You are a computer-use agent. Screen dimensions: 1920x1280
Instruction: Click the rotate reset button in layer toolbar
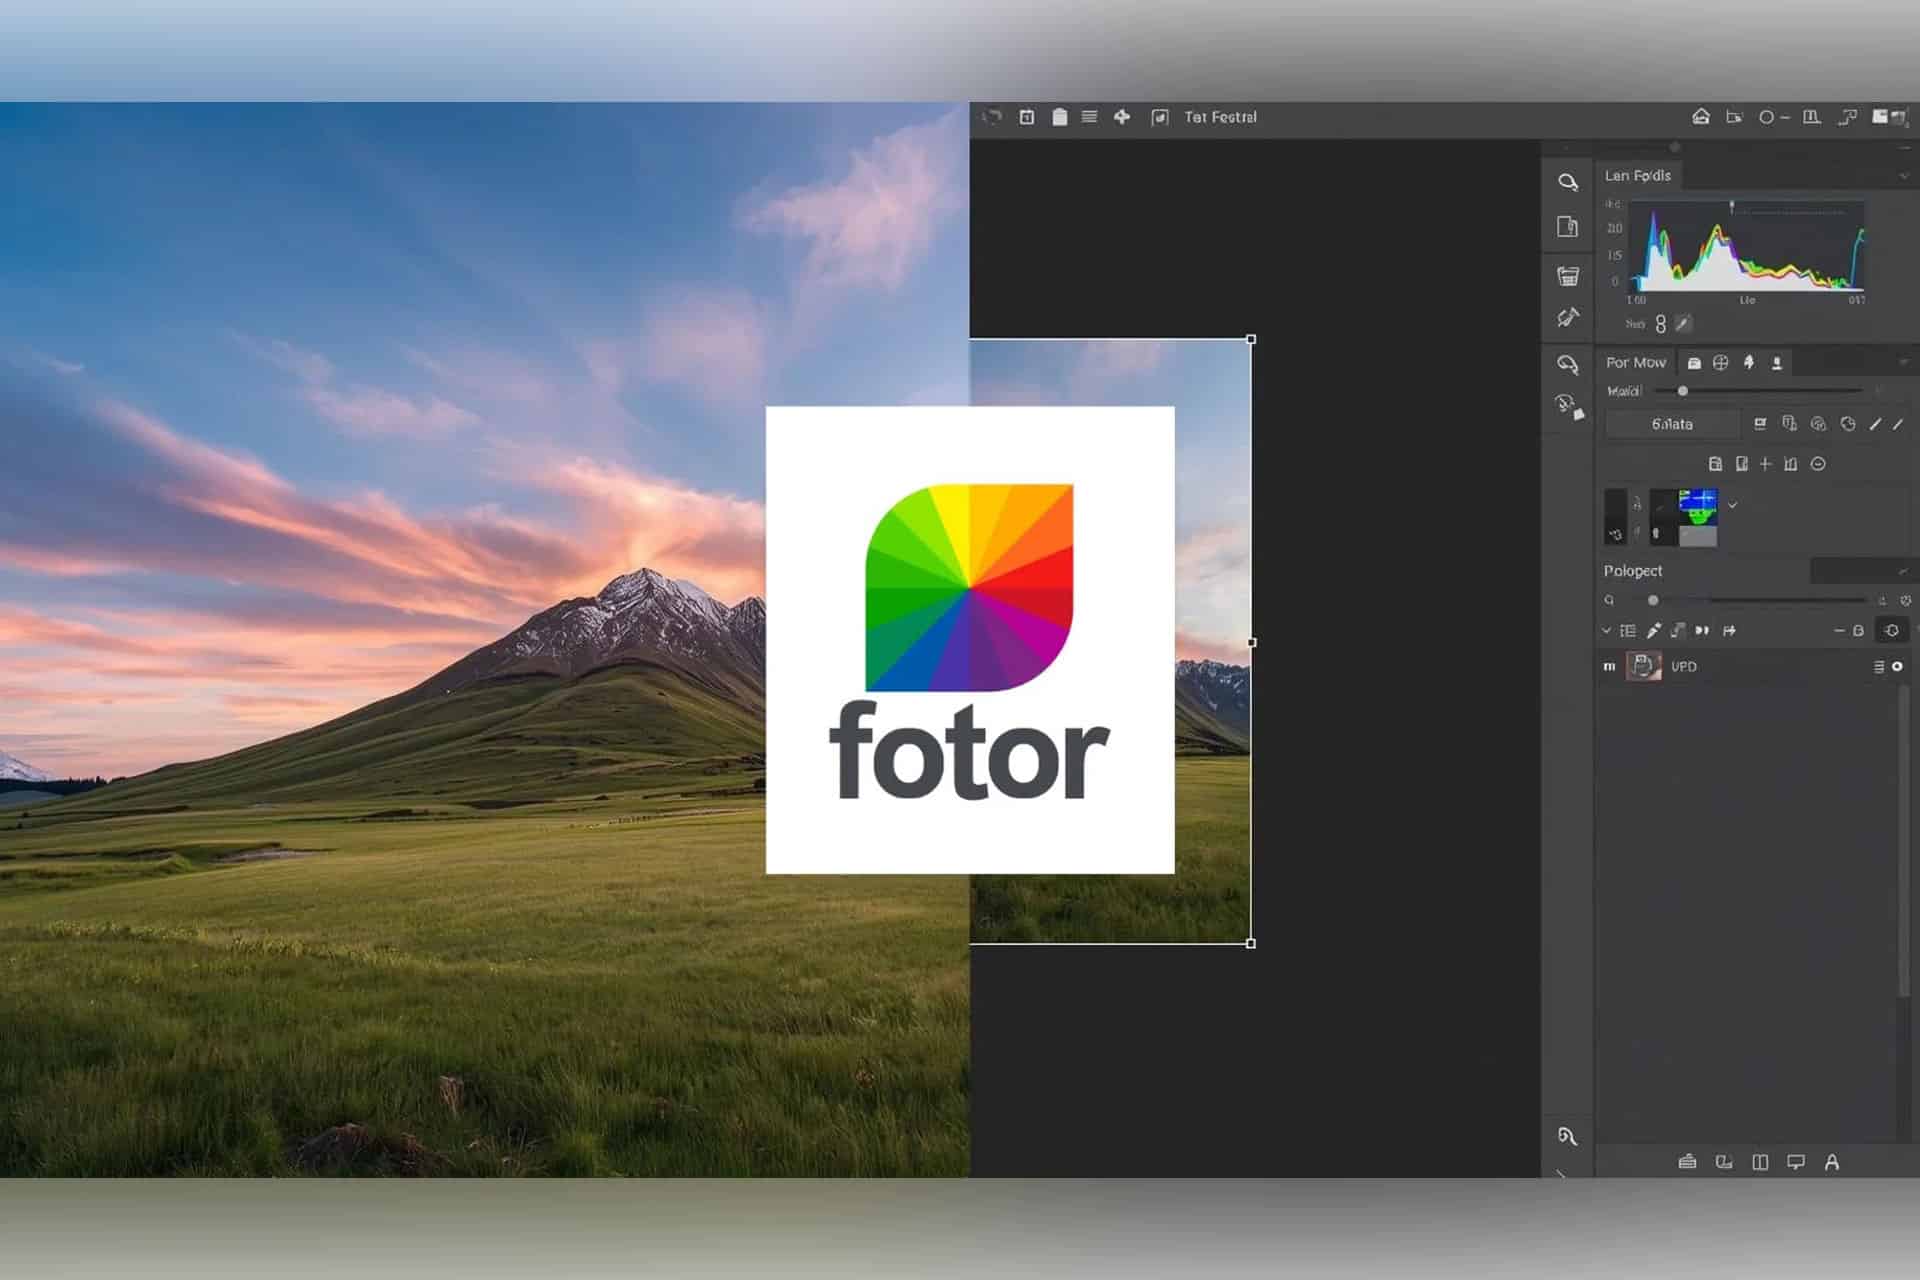click(1892, 630)
